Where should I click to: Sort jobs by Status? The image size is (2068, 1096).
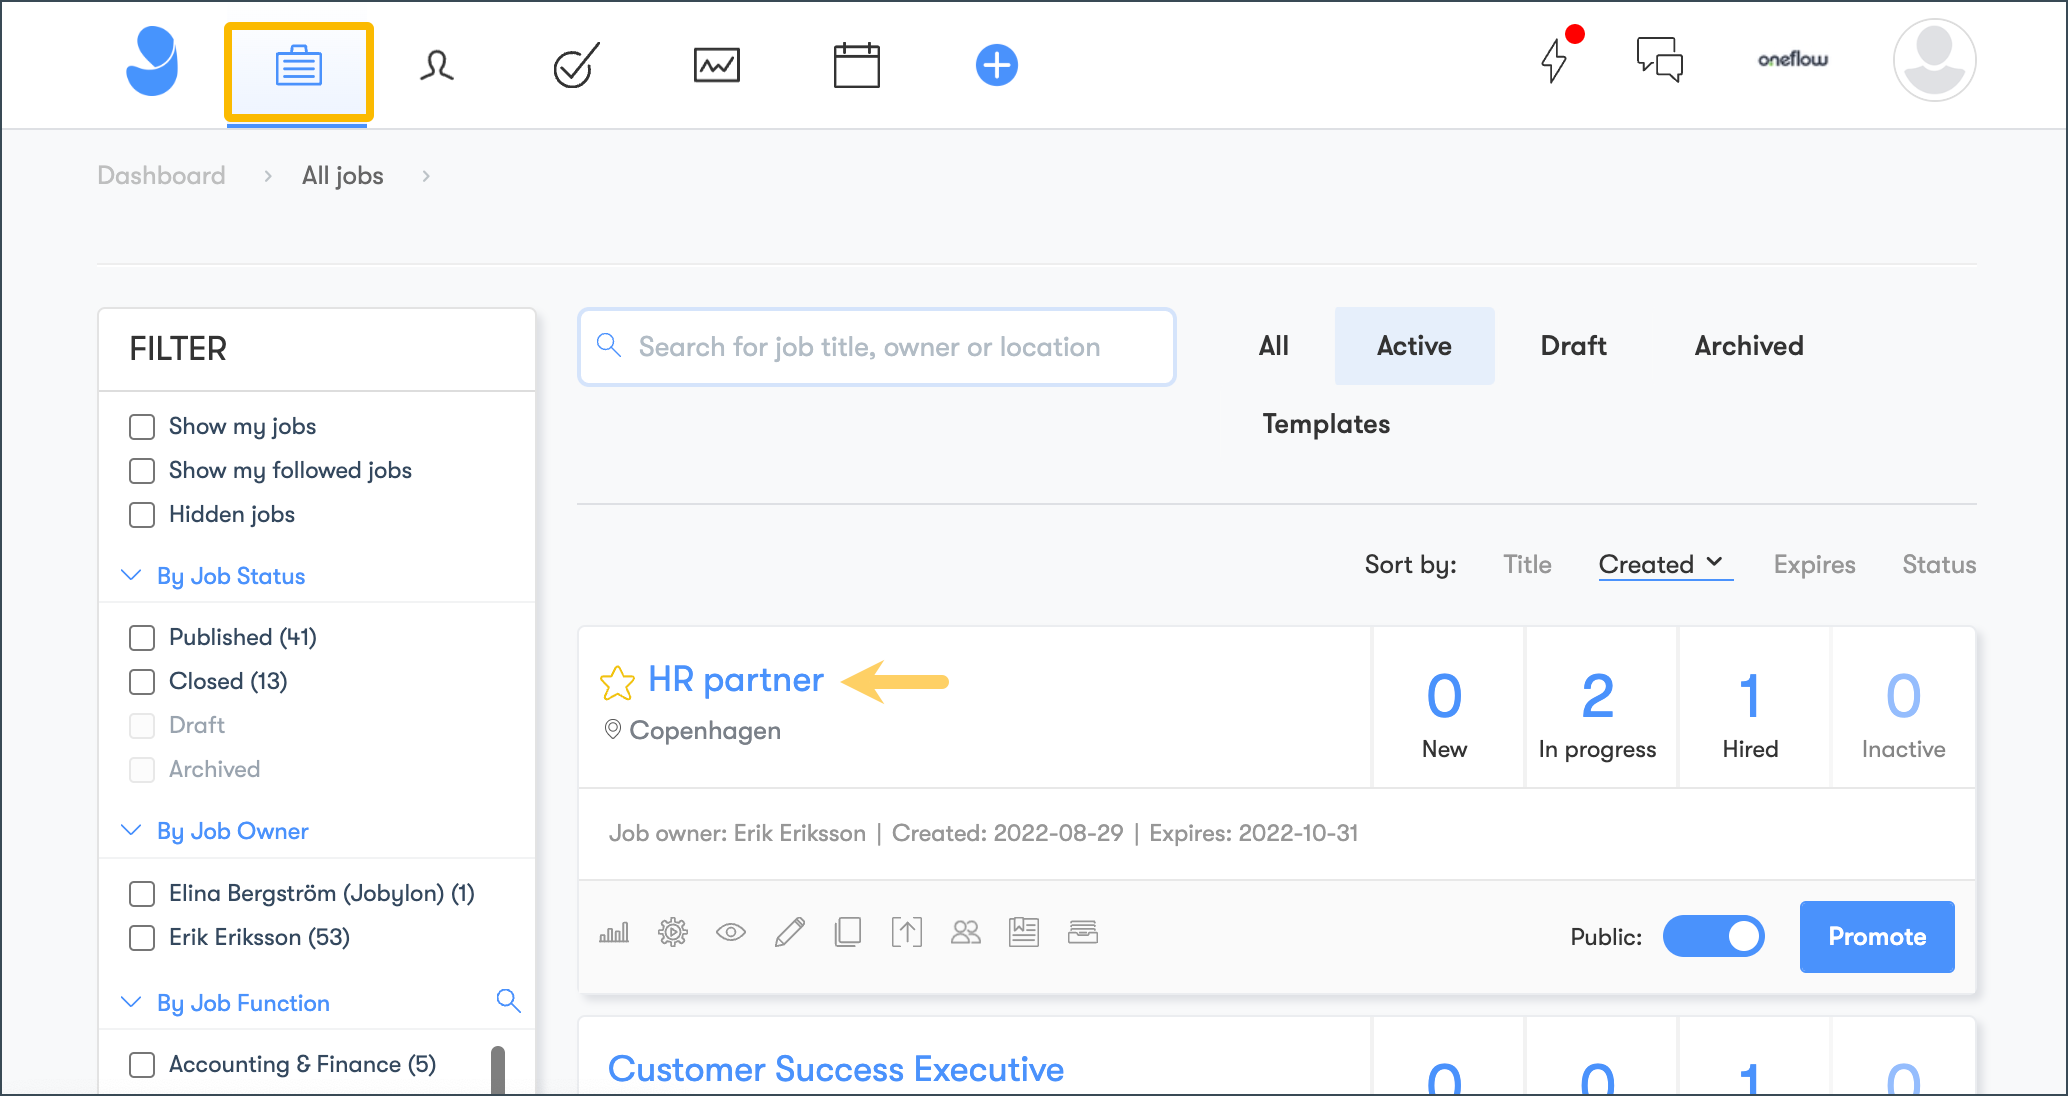click(x=1939, y=565)
